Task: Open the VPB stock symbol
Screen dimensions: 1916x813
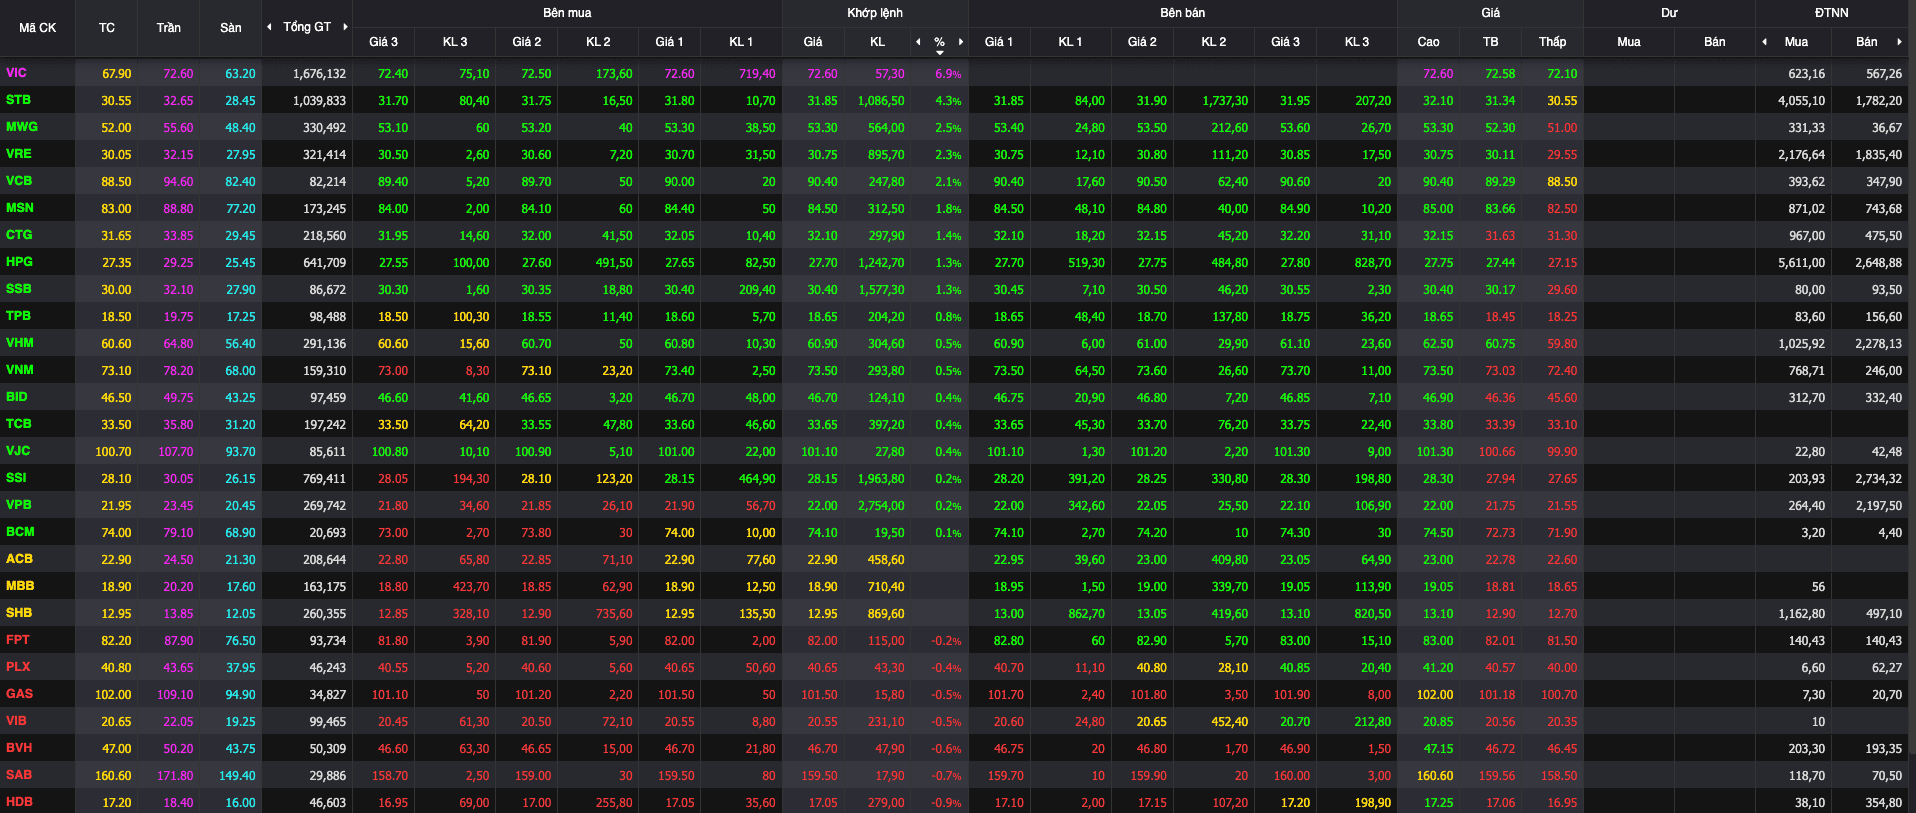Action: pyautogui.click(x=18, y=505)
